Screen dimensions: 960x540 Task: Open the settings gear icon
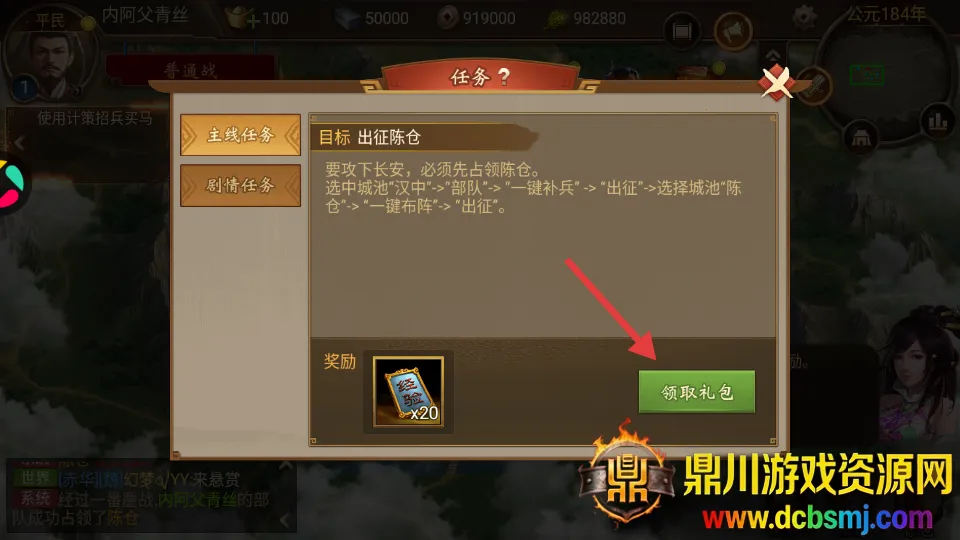[x=804, y=17]
